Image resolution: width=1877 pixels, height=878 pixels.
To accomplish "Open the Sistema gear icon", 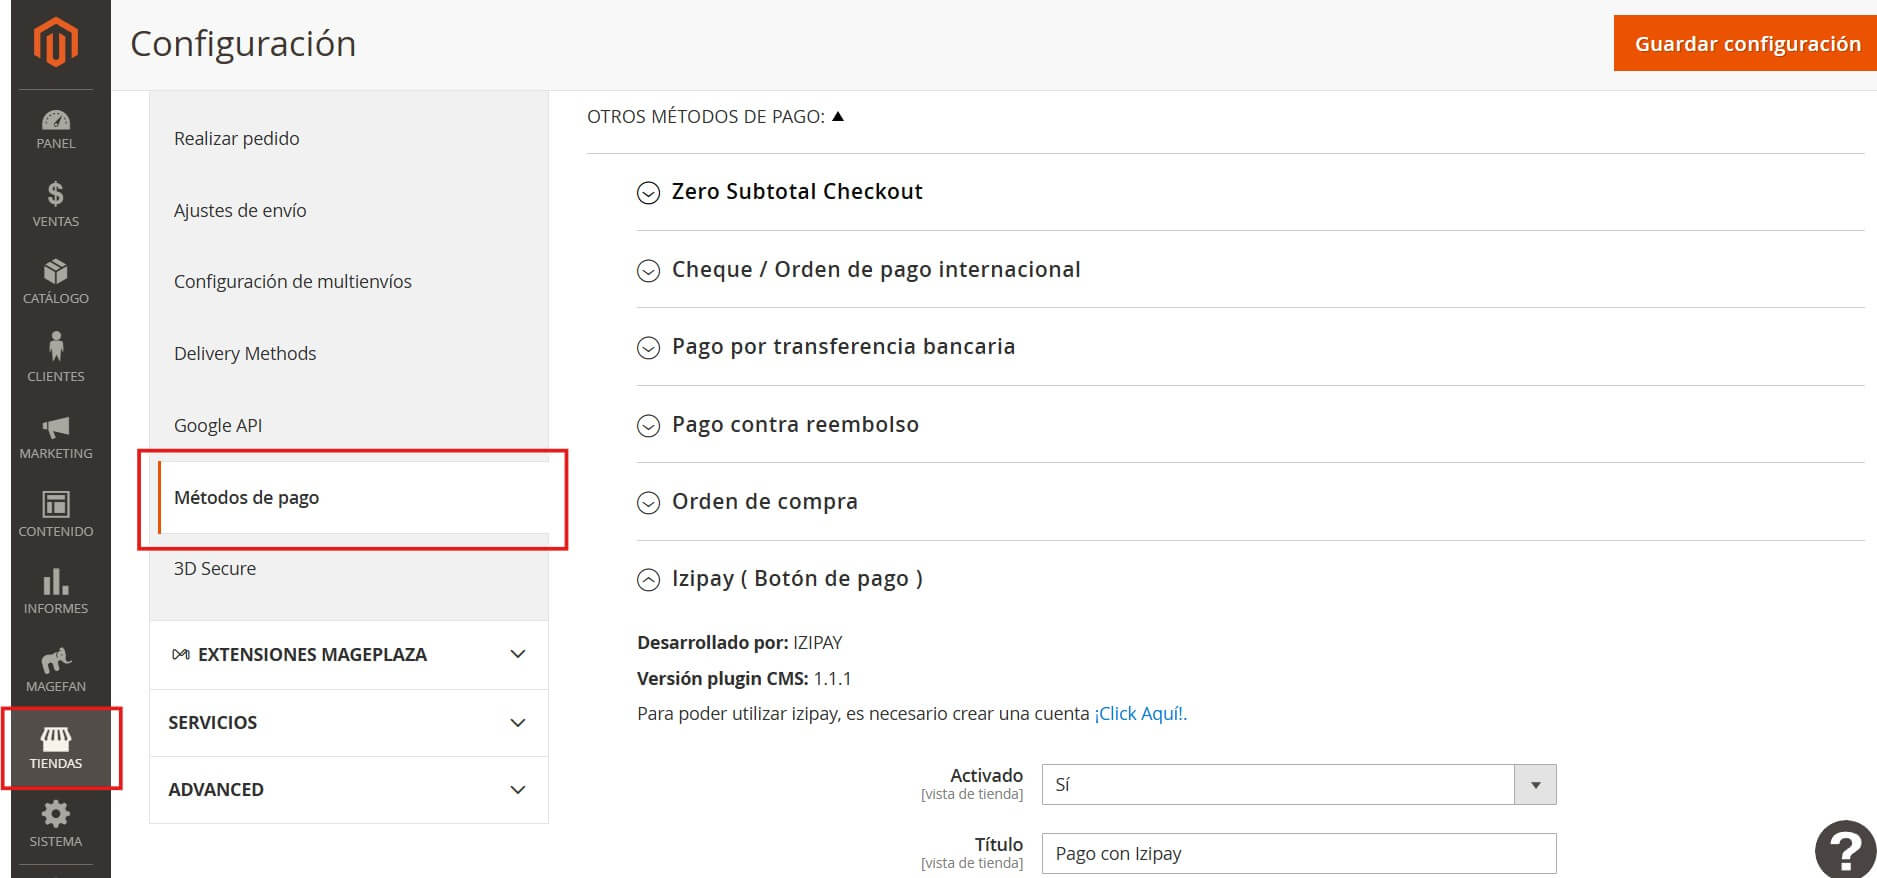I will coord(56,823).
